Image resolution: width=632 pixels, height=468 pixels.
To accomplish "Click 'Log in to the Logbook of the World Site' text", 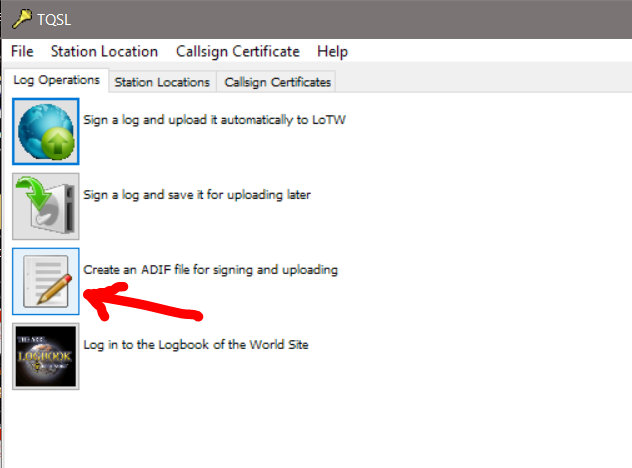I will coord(195,345).
